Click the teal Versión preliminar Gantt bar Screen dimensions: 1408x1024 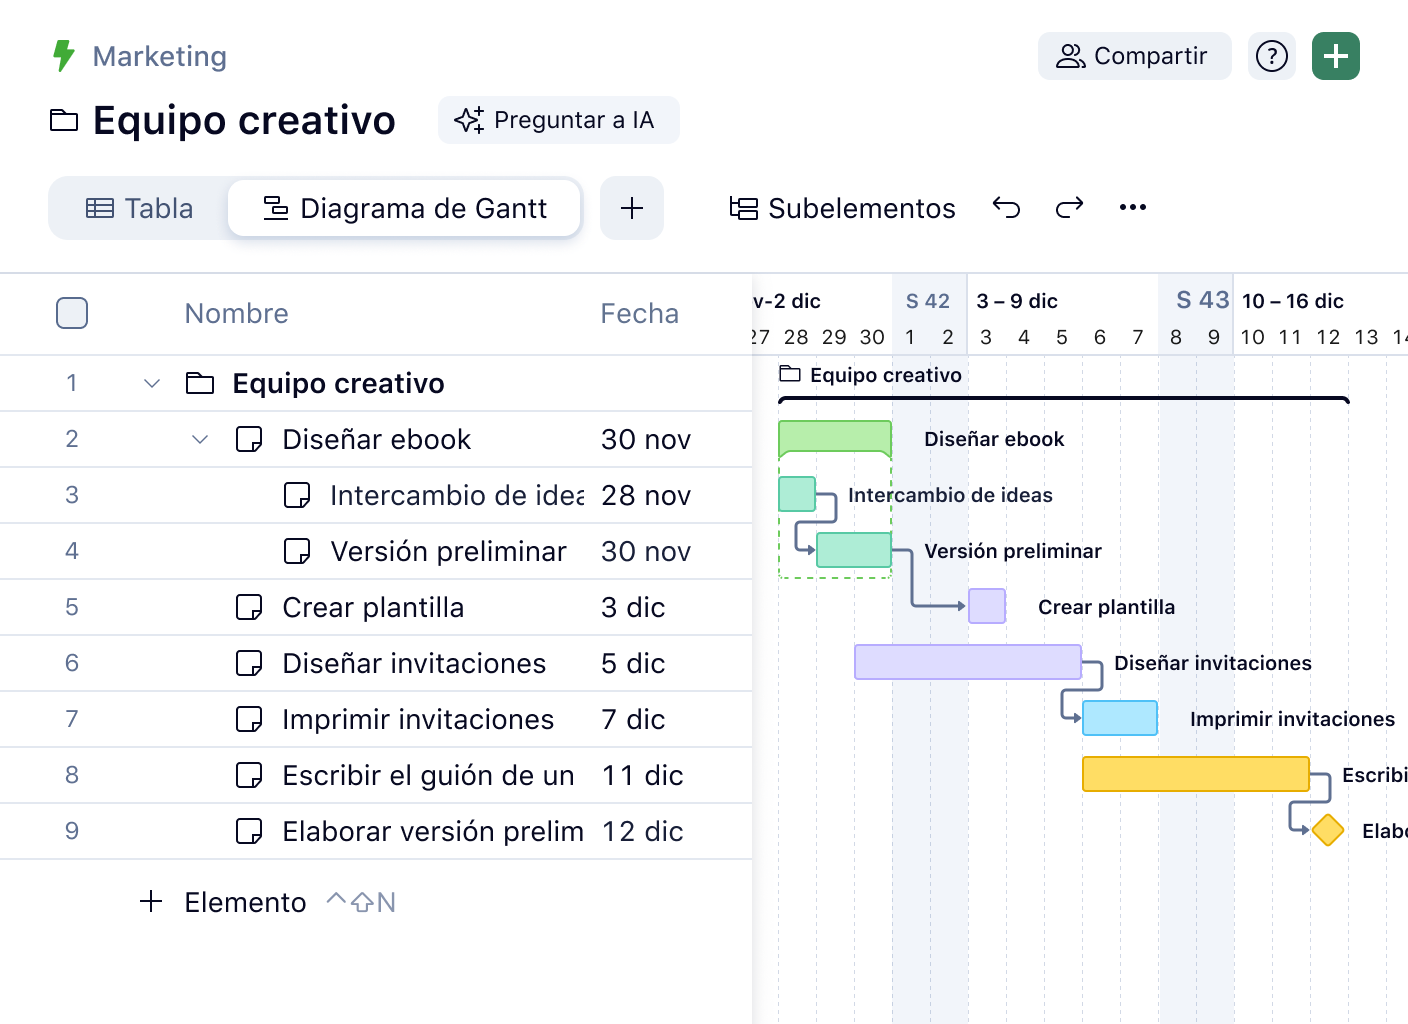[854, 550]
